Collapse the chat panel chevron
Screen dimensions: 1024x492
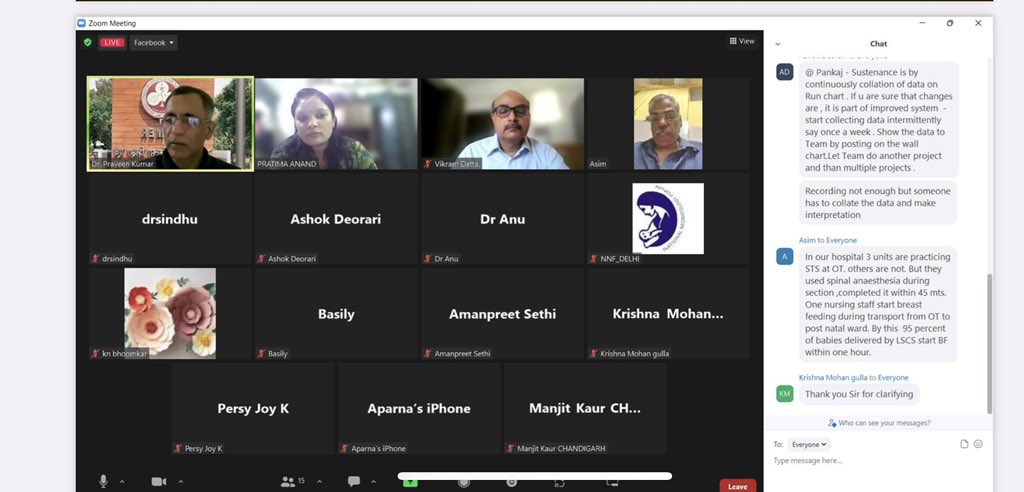tap(778, 44)
